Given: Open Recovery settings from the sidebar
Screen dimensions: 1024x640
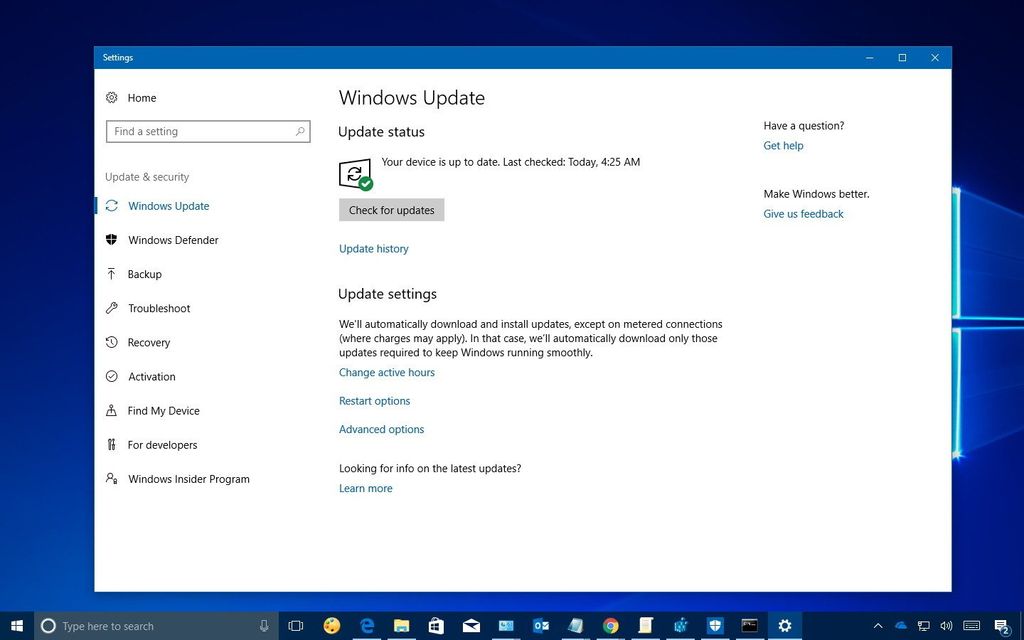Looking at the screenshot, I should coord(149,342).
